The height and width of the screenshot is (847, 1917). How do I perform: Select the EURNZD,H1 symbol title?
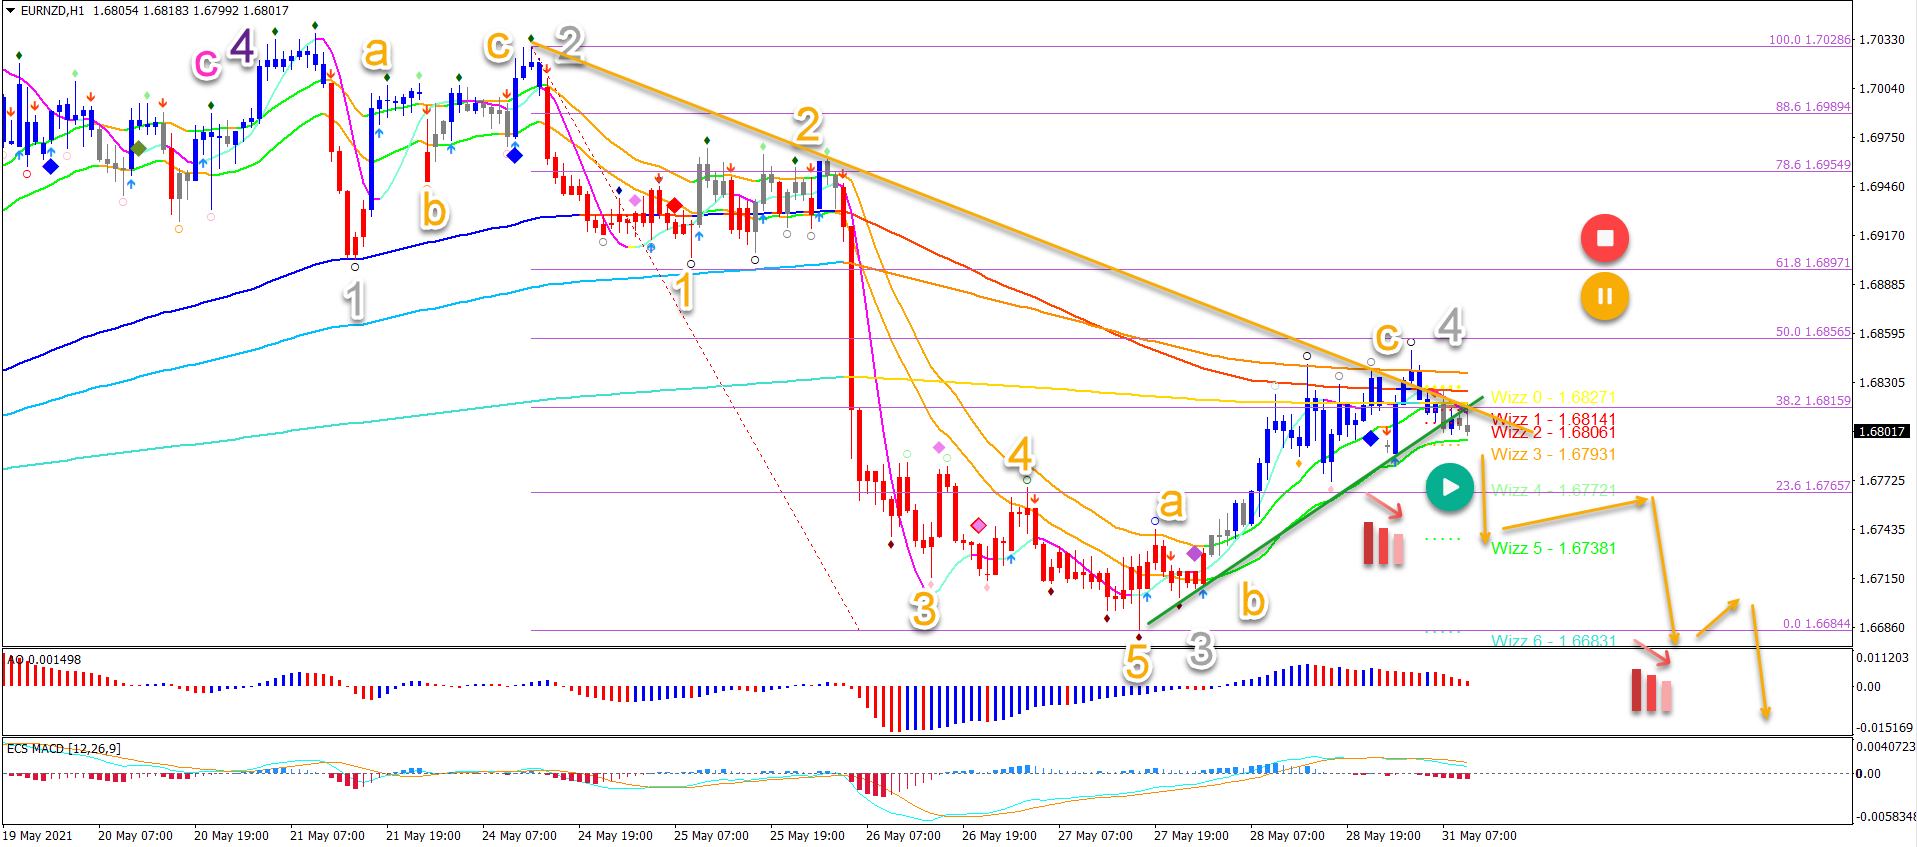coord(53,11)
